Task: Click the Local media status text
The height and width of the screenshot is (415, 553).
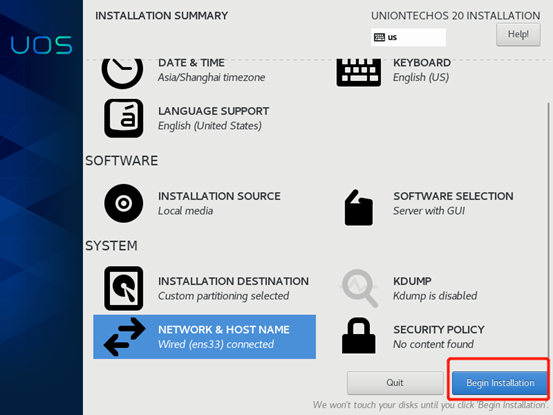Action: [x=185, y=211]
